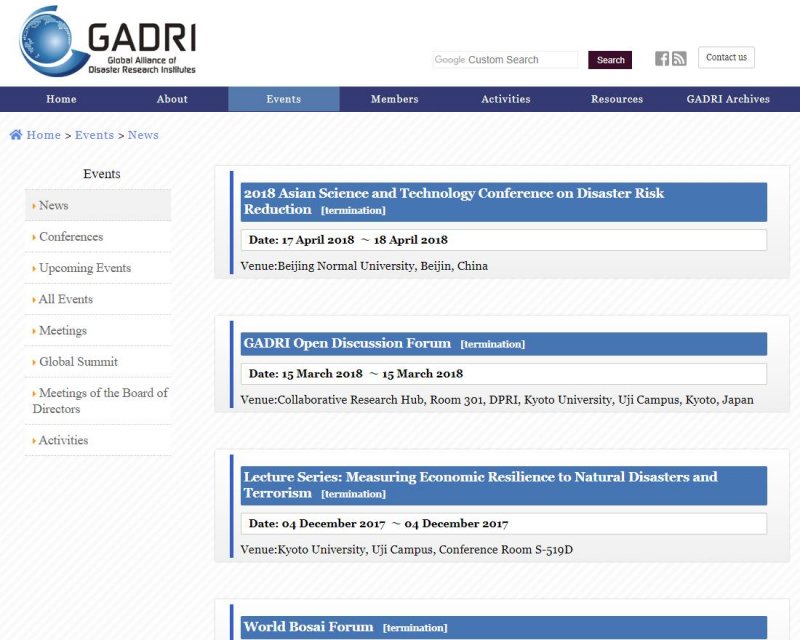The height and width of the screenshot is (640, 800).
Task: Click the Search button
Action: coord(610,60)
